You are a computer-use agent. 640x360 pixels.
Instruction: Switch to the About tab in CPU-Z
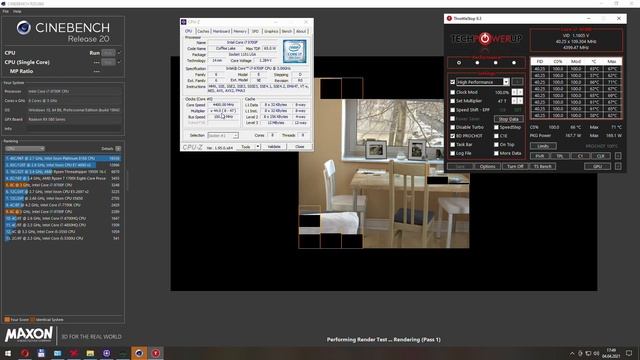301,31
